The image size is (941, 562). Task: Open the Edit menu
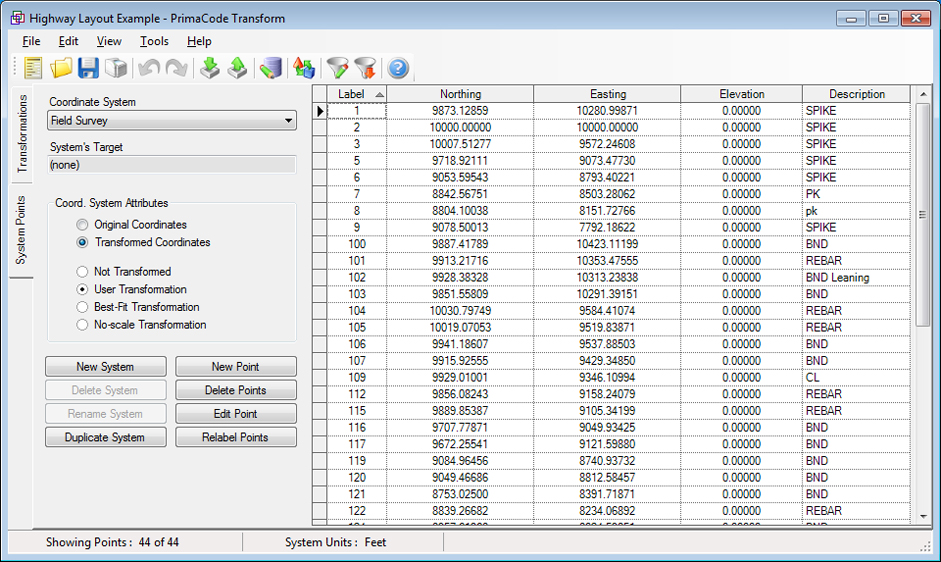pyautogui.click(x=68, y=41)
